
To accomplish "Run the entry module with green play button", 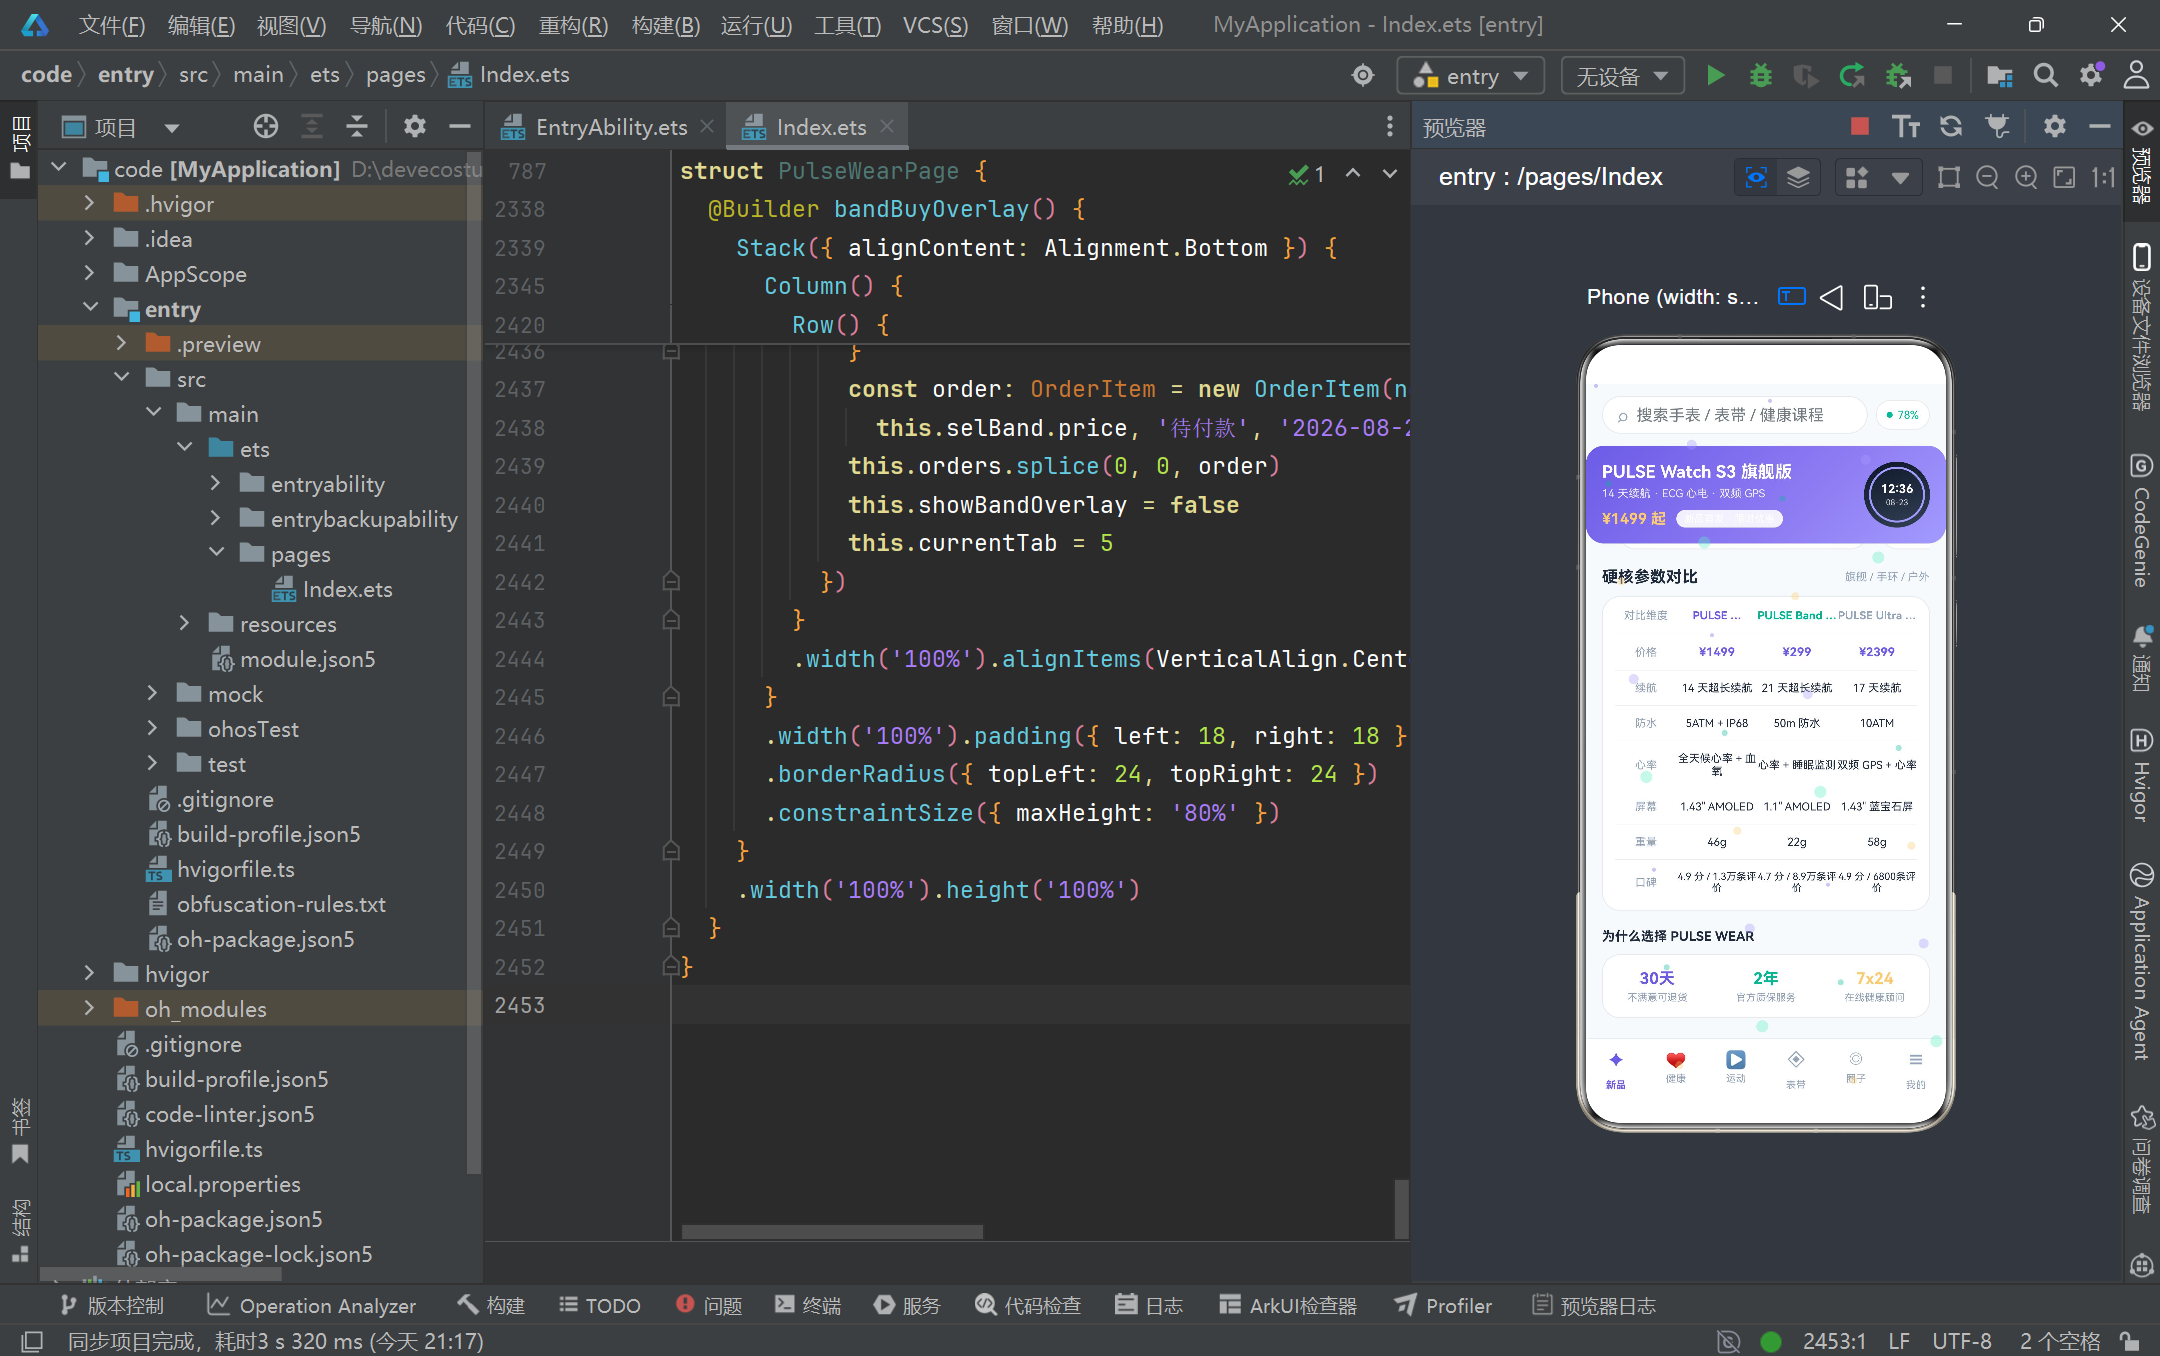I will tap(1715, 76).
